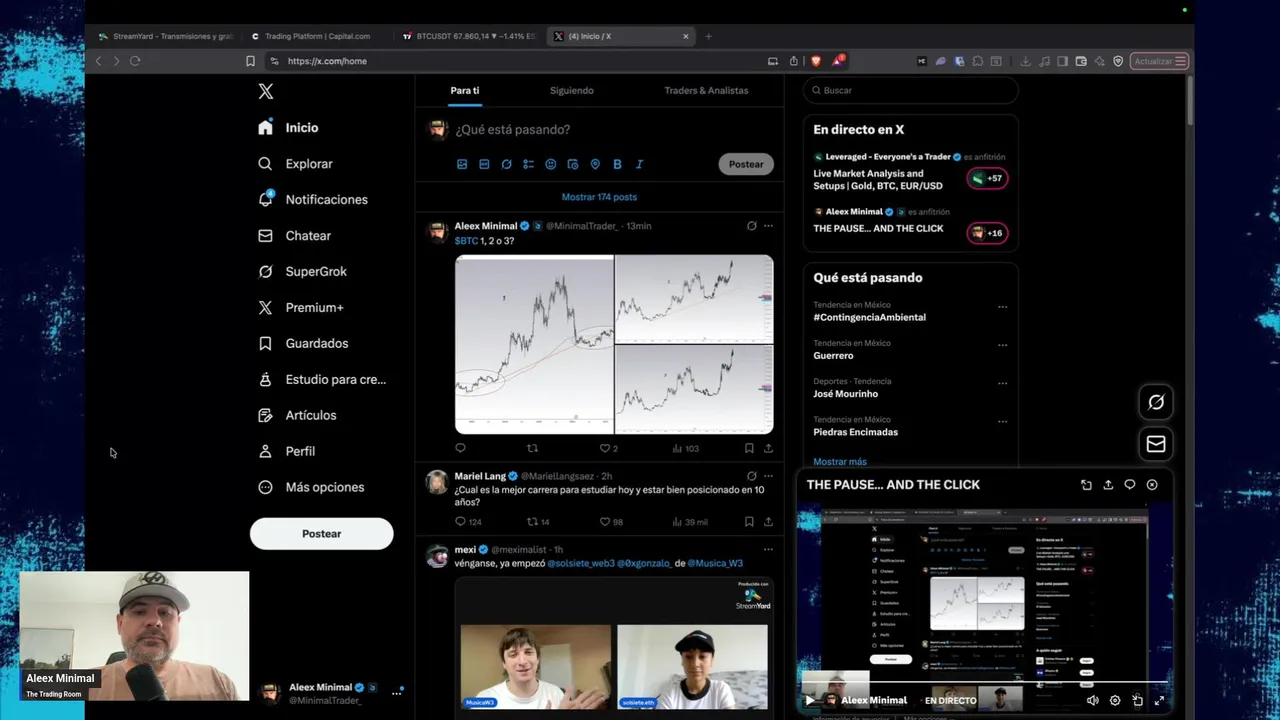Like Mariel Lang's post

611,521
